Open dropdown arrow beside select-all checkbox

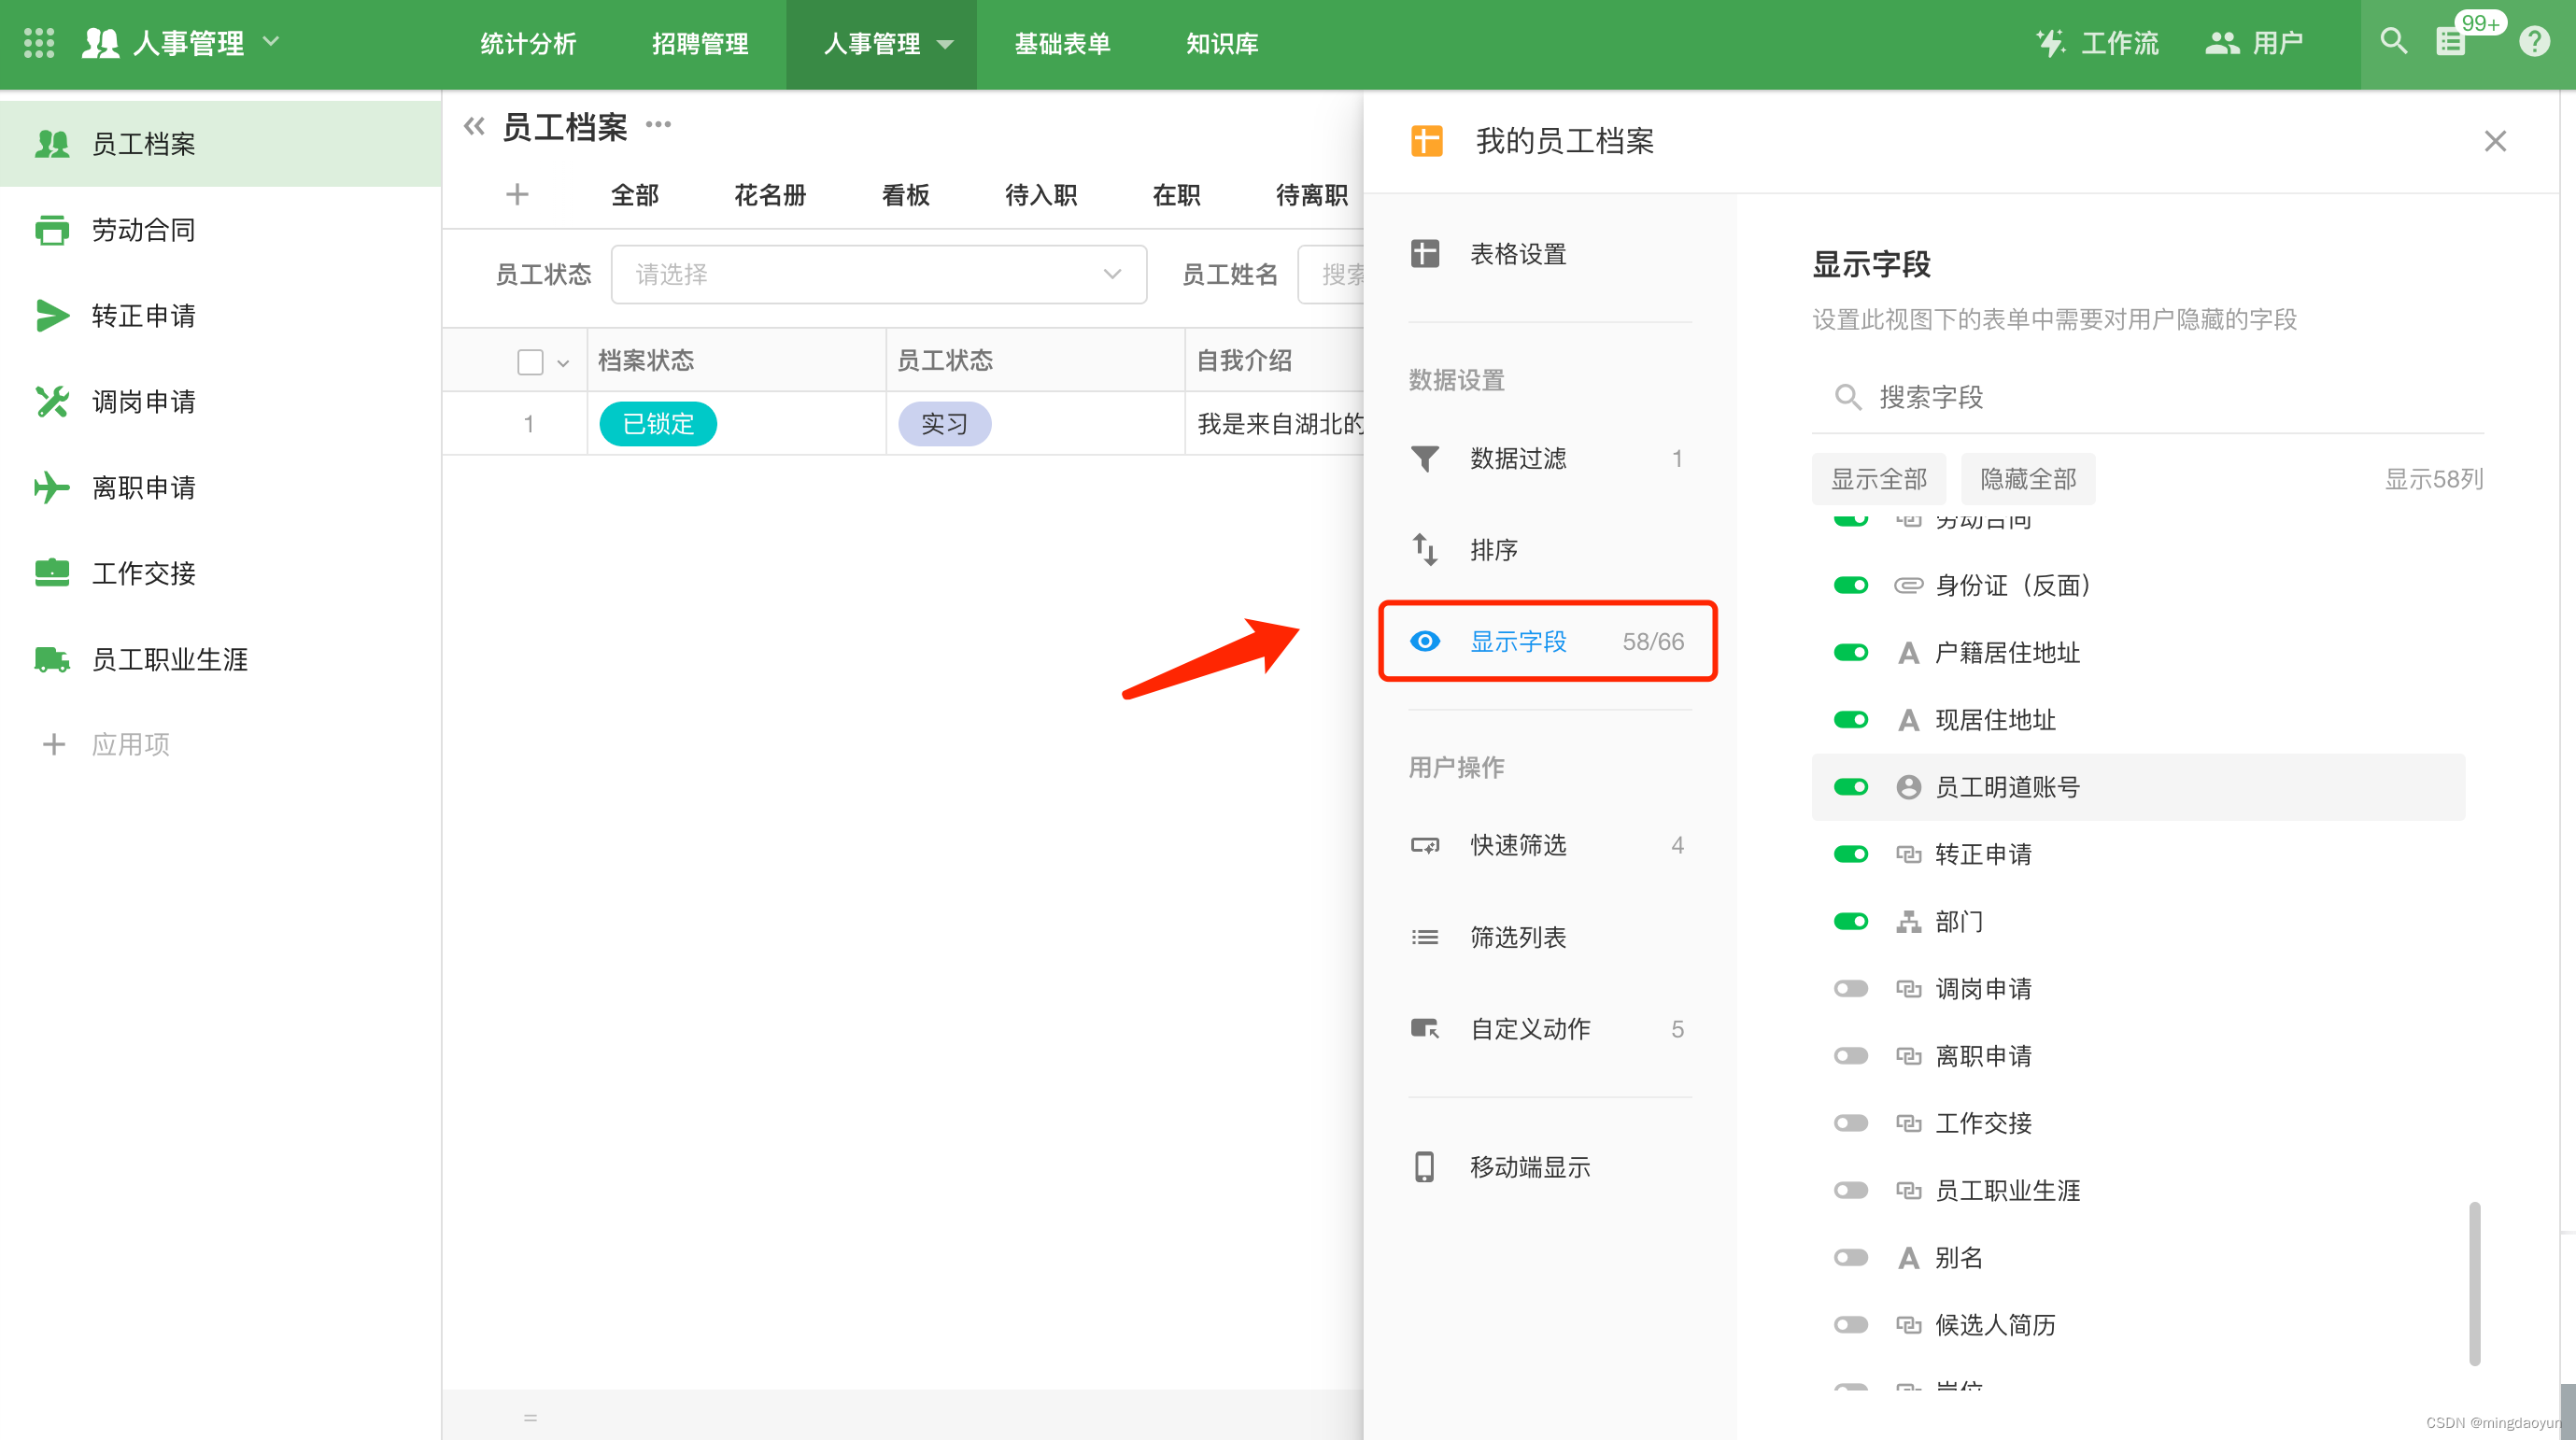click(x=564, y=363)
